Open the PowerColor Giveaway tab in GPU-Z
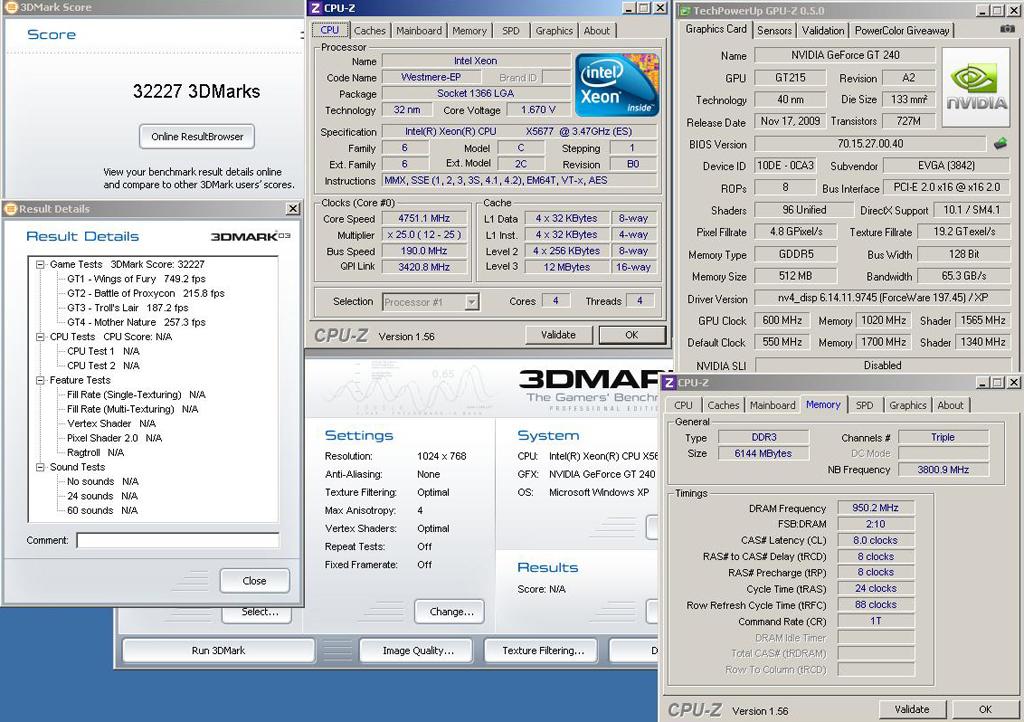The image size is (1024, 722). tap(902, 30)
